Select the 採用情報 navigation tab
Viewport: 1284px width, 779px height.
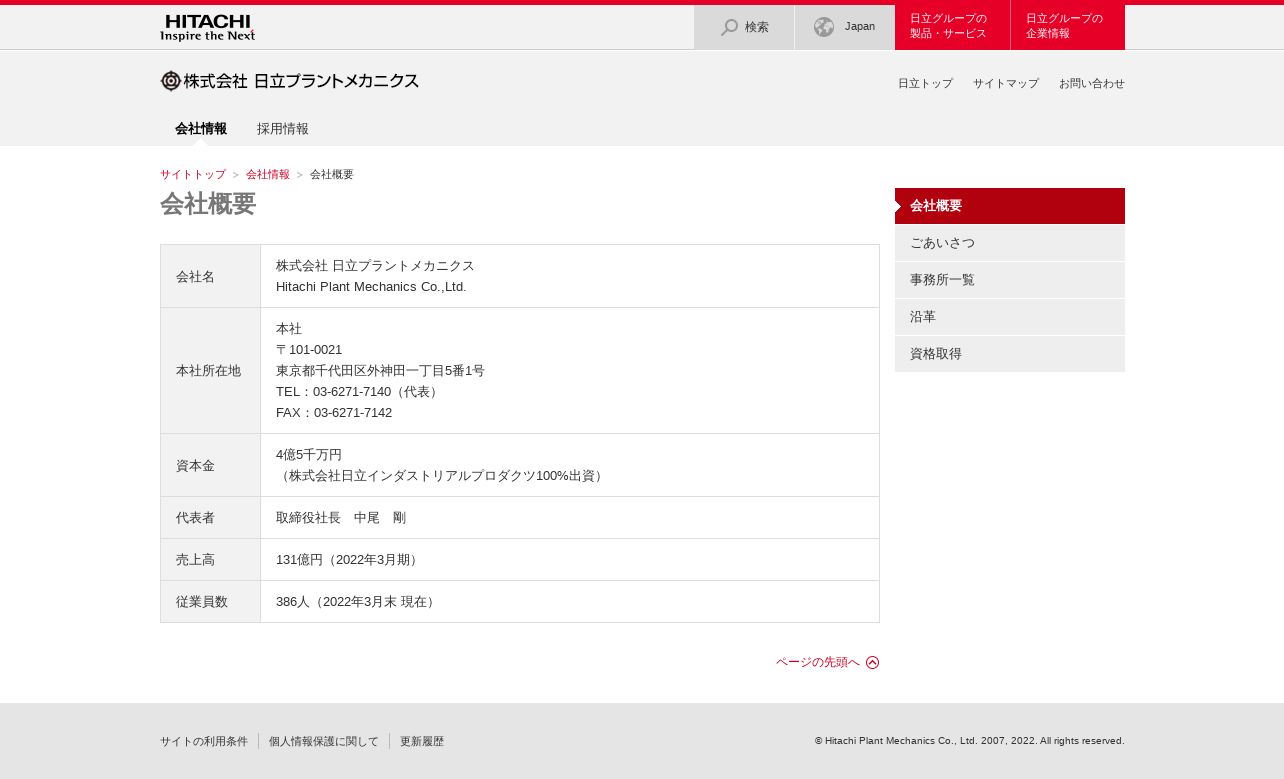[x=283, y=129]
